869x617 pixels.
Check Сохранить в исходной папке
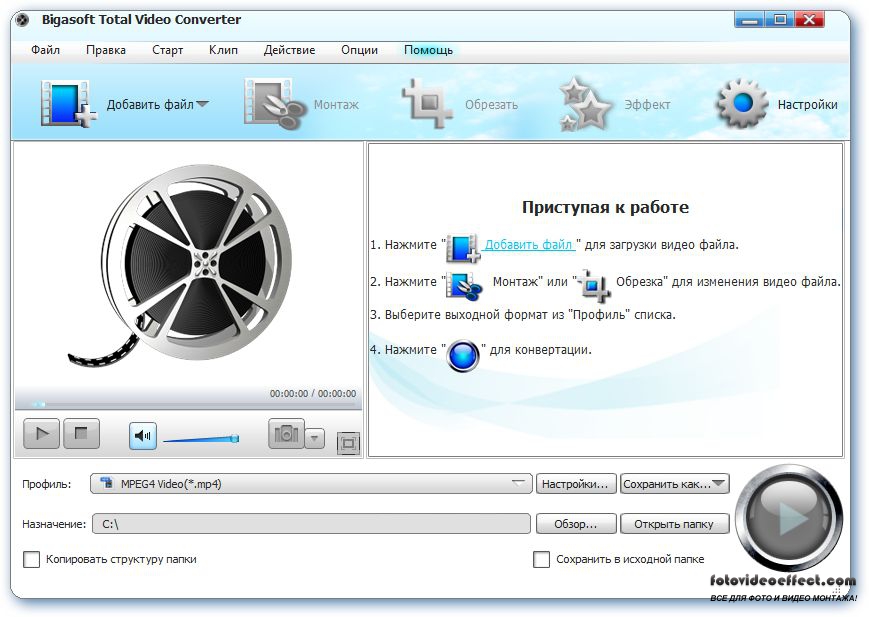[541, 559]
